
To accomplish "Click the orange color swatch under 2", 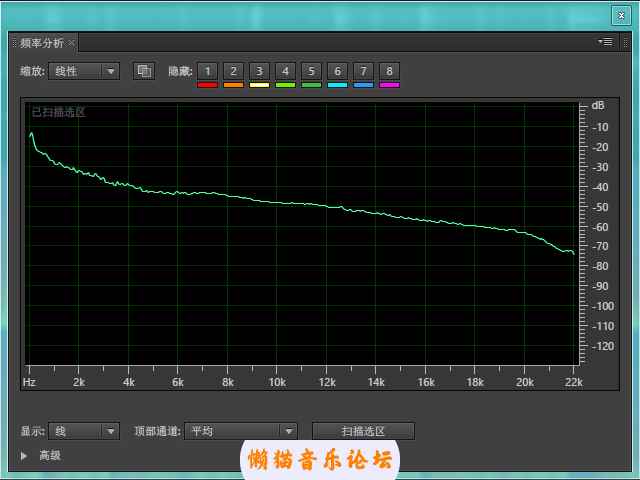I will (233, 85).
